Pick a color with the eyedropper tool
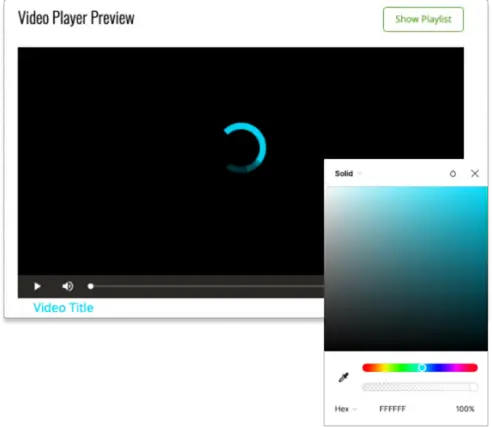 point(343,377)
